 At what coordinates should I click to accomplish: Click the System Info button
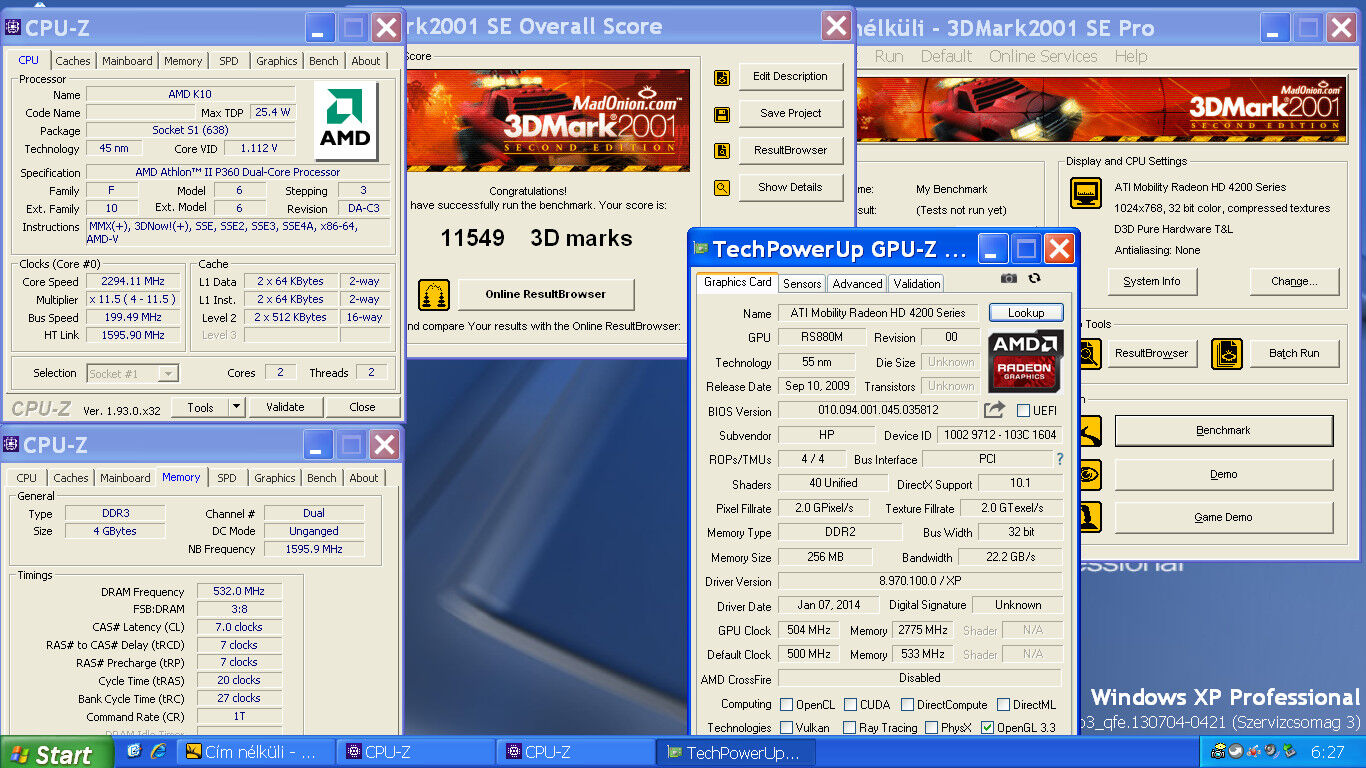[x=1152, y=282]
